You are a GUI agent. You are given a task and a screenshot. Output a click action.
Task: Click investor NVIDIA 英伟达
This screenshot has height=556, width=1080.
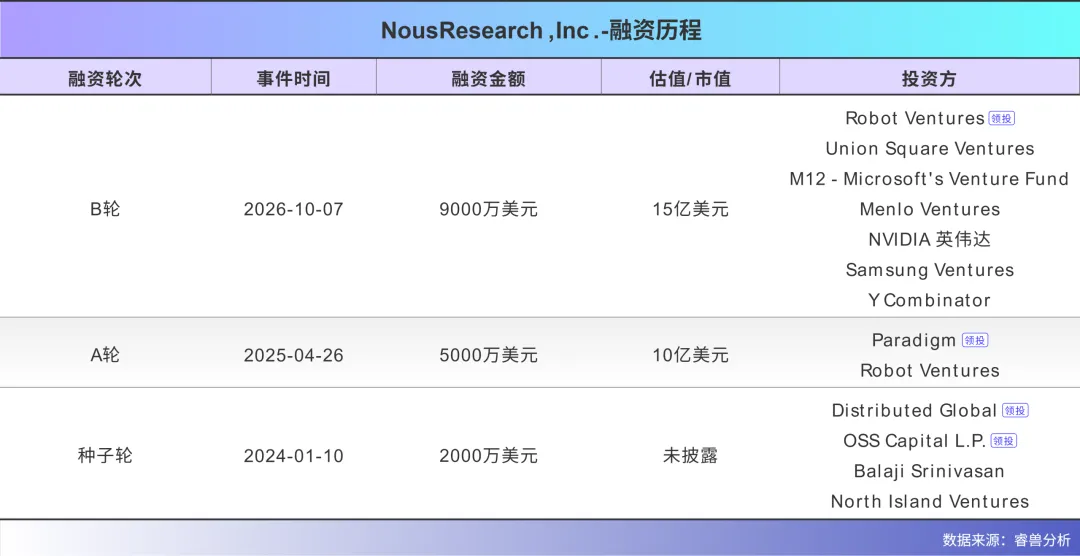pos(930,239)
